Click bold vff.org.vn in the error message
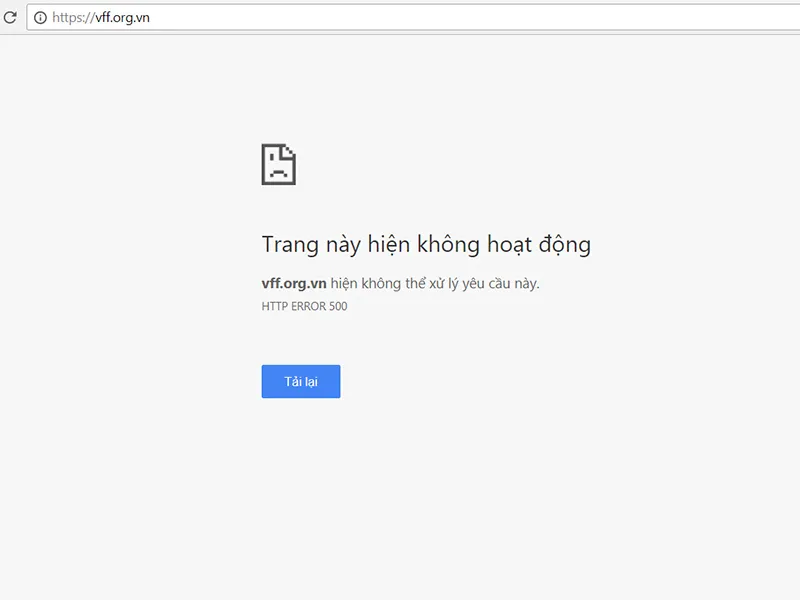This screenshot has width=800, height=600. click(x=294, y=284)
